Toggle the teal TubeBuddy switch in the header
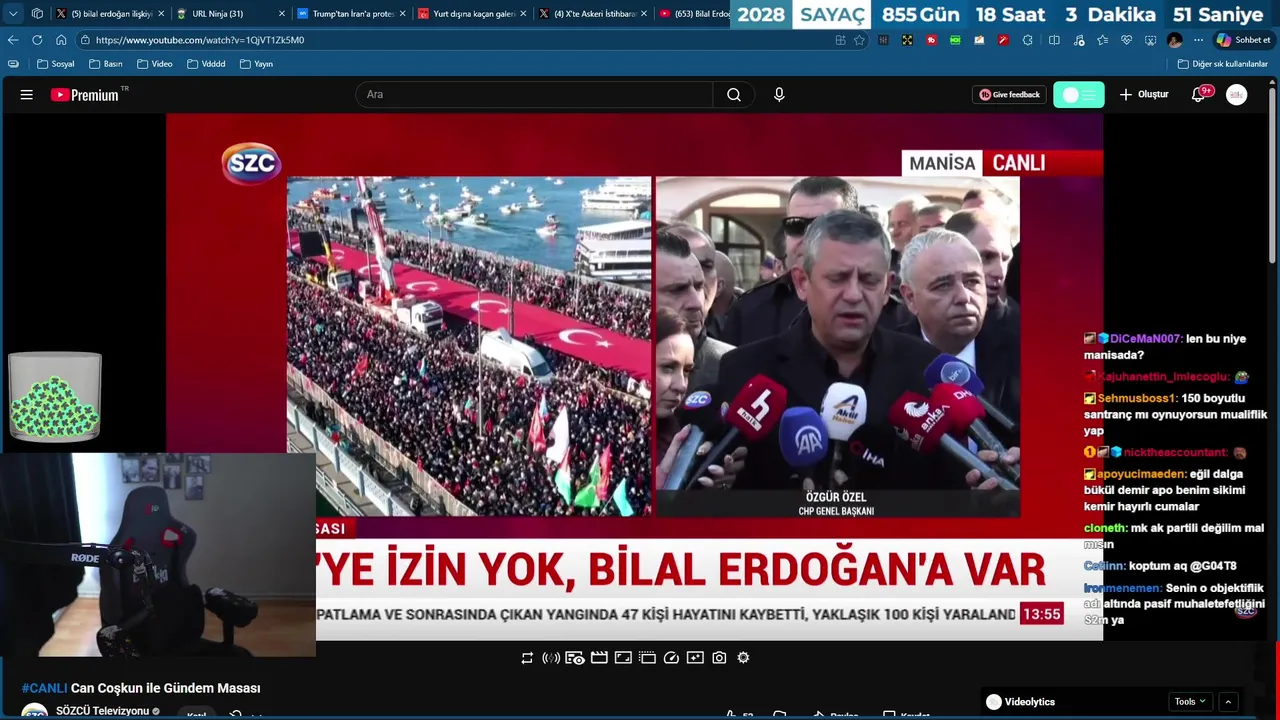This screenshot has width=1280, height=720. point(1079,95)
